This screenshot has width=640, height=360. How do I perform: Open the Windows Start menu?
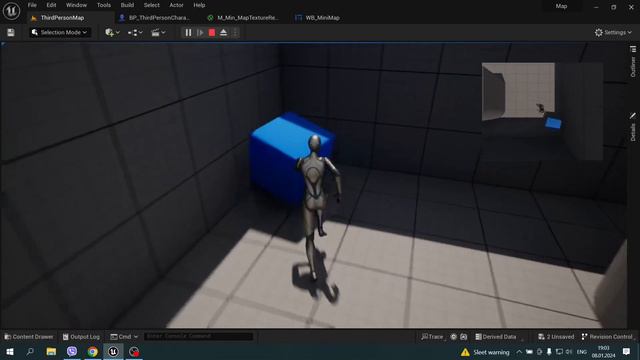pyautogui.click(x=9, y=351)
